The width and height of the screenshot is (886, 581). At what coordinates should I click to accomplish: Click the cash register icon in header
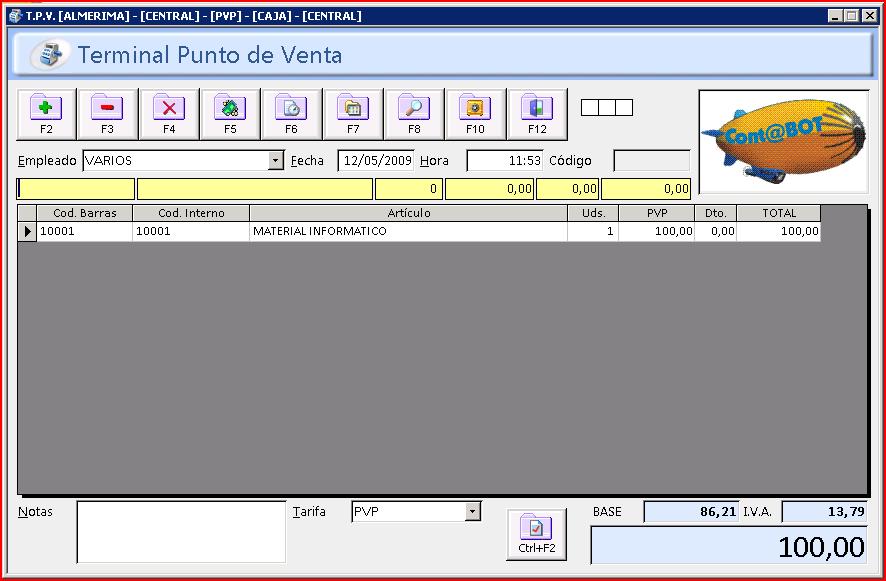[x=50, y=55]
